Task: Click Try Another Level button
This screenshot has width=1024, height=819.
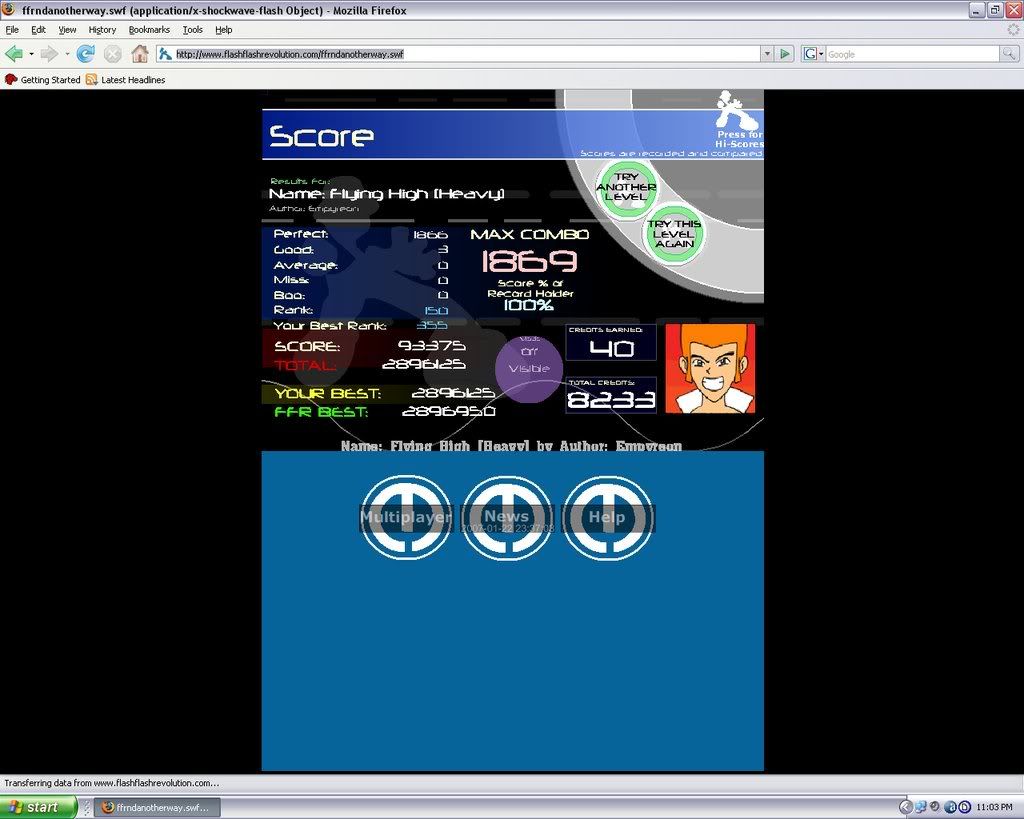Action: pyautogui.click(x=626, y=187)
